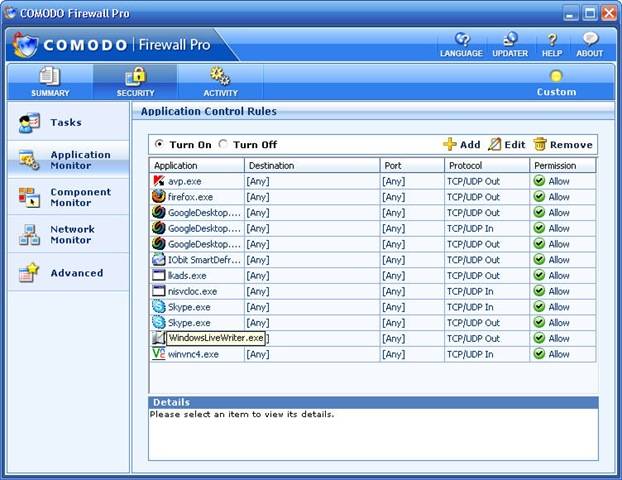Open Tasks in the sidebar
Image resolution: width=622 pixels, height=480 pixels.
pyautogui.click(x=68, y=122)
